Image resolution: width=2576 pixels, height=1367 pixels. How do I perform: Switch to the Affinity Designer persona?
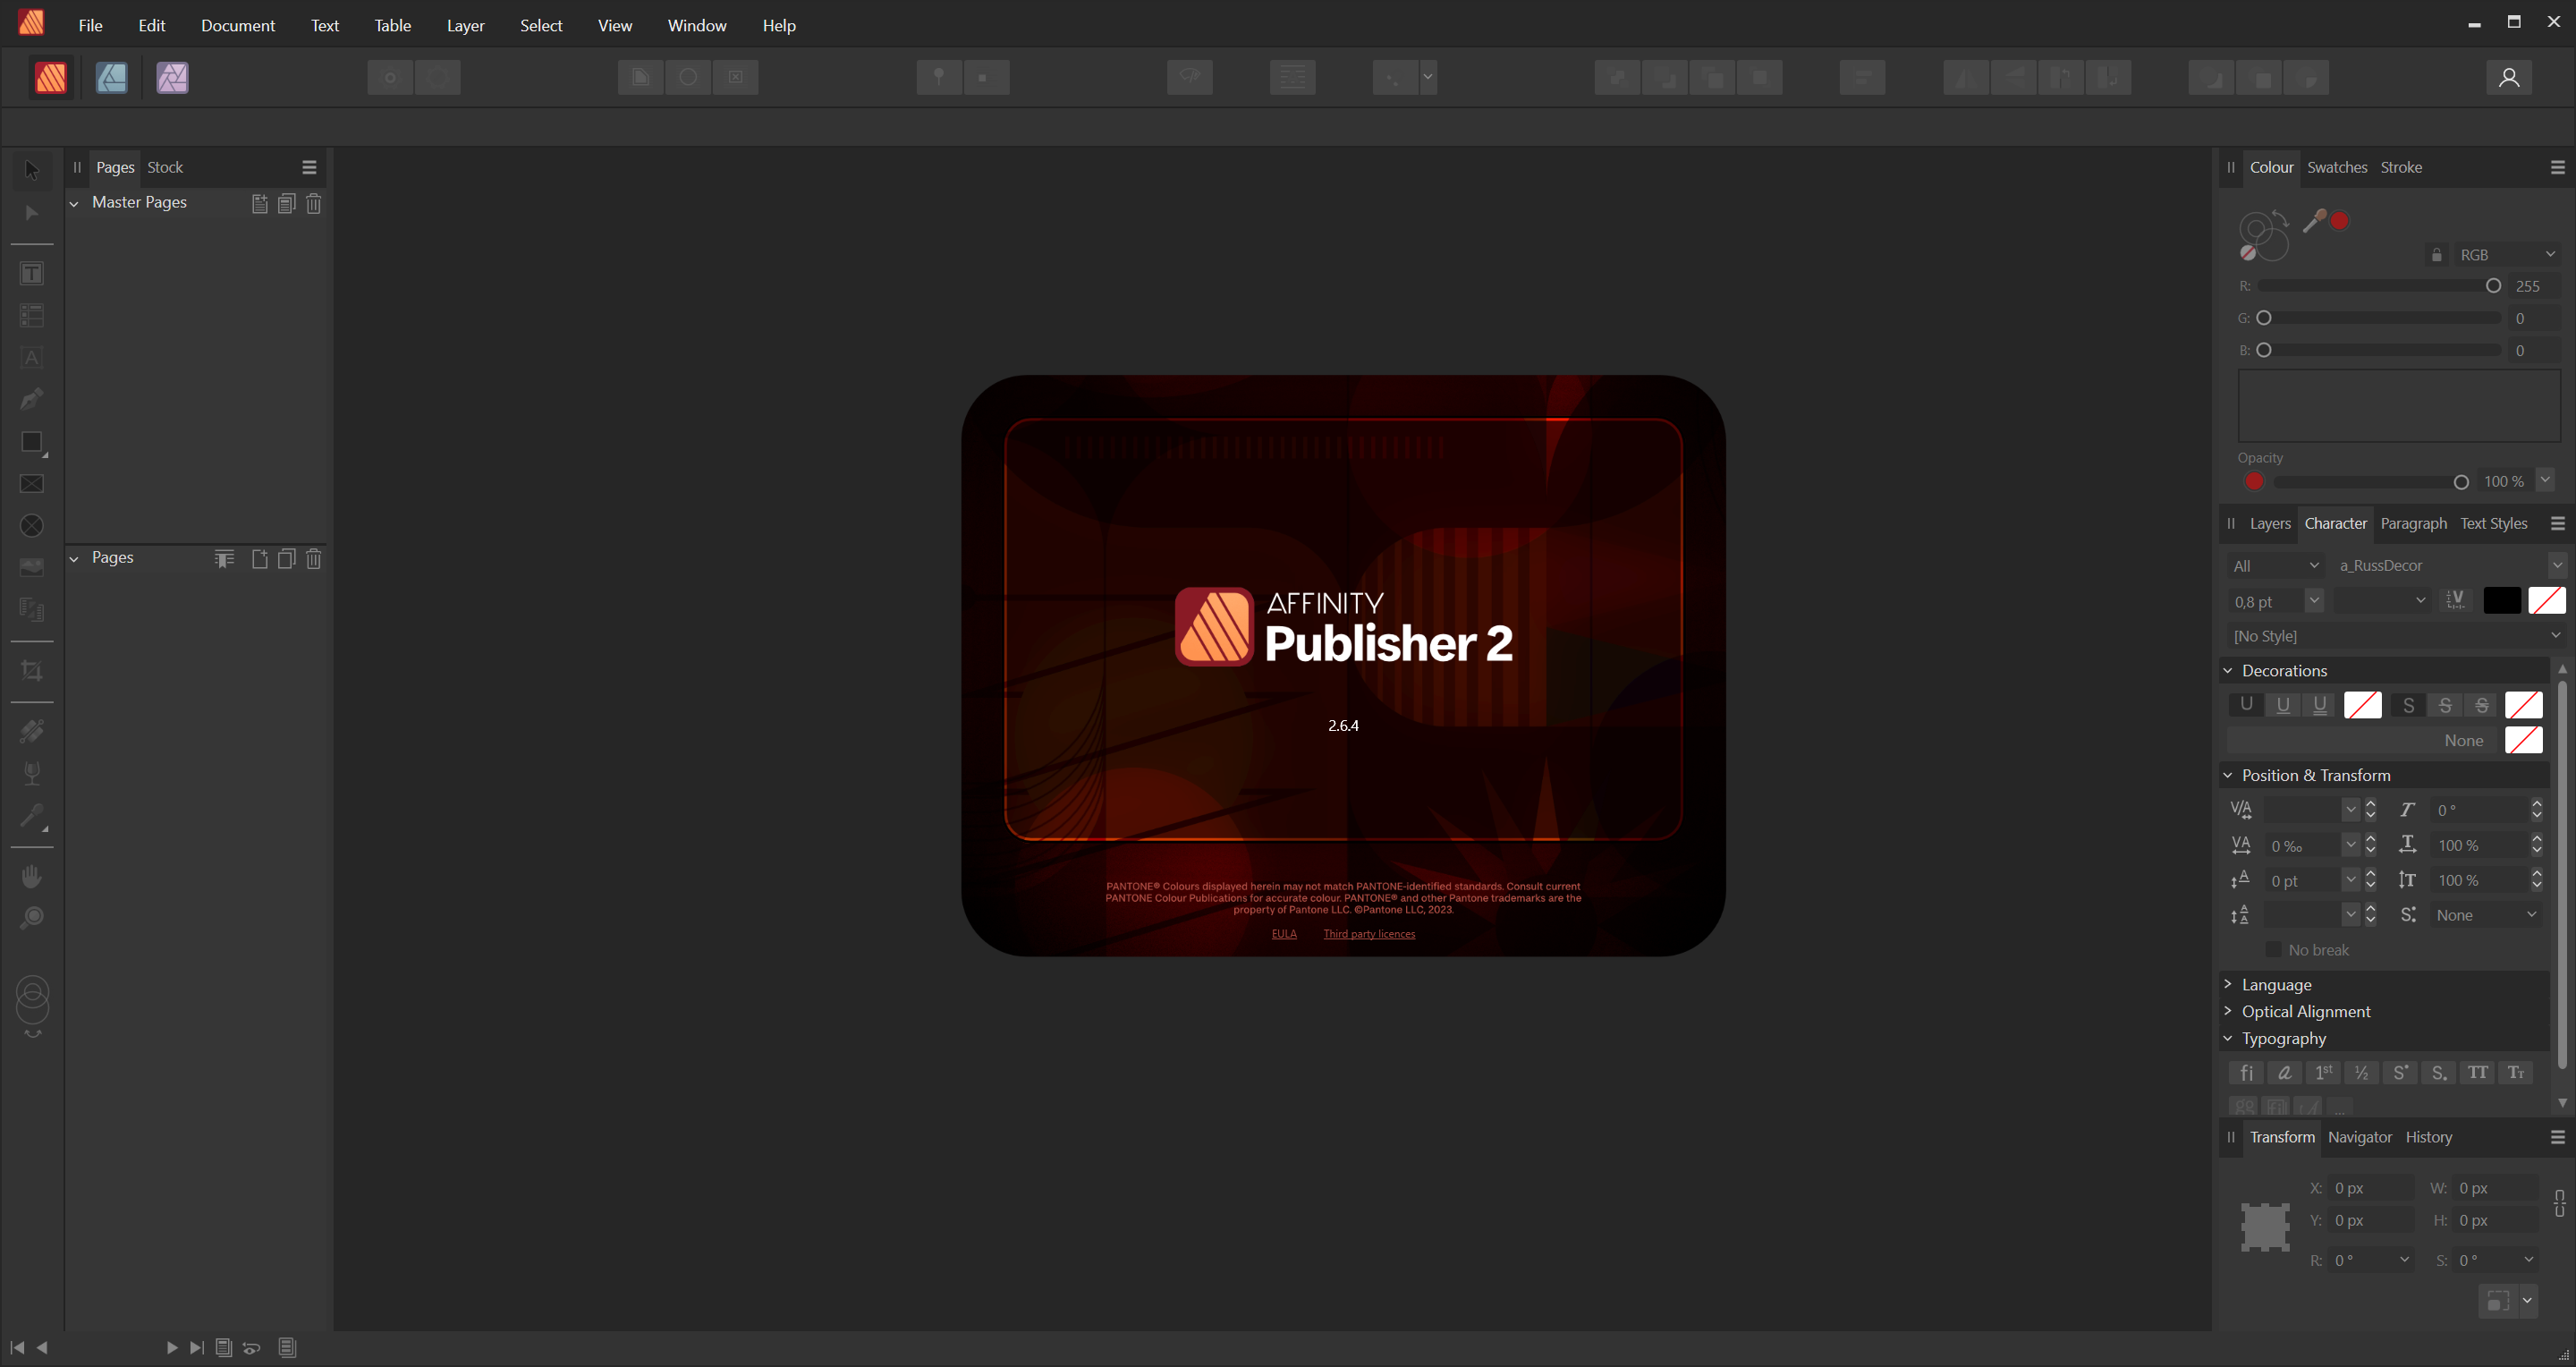111,77
